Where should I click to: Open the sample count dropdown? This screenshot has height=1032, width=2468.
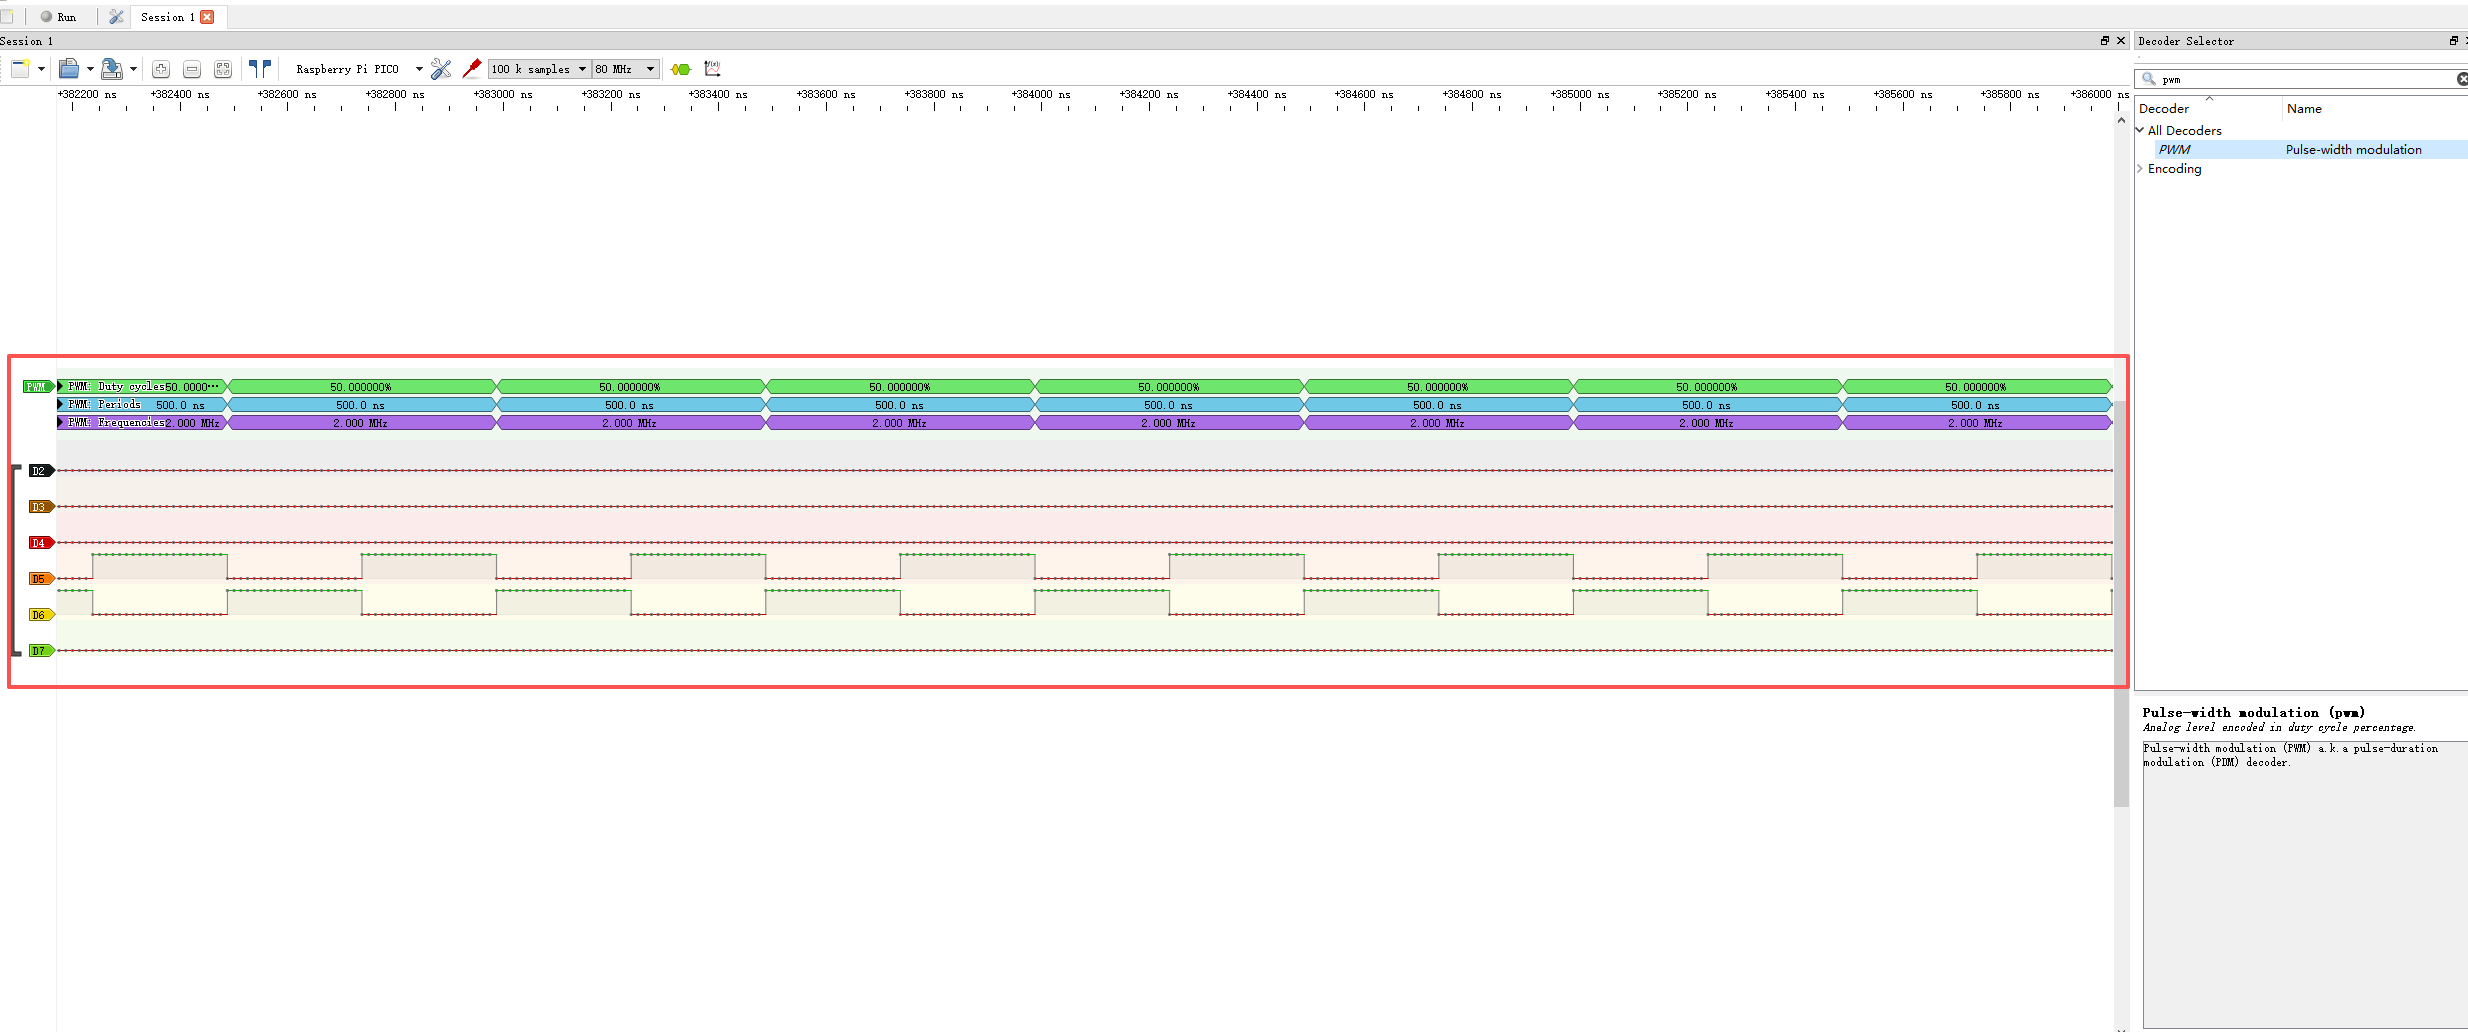[x=581, y=69]
